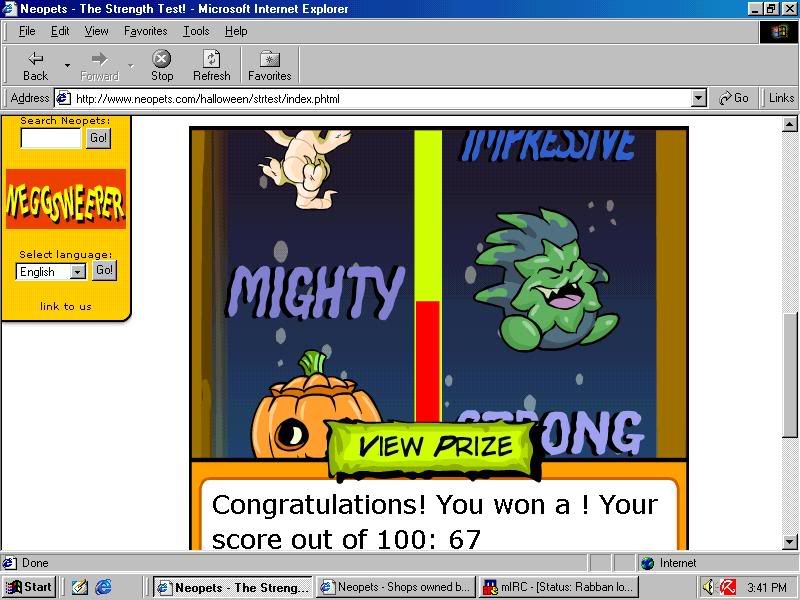Image resolution: width=800 pixels, height=600 pixels.
Task: Click the 'score out of 100: 67' text
Action: pyautogui.click(x=346, y=538)
